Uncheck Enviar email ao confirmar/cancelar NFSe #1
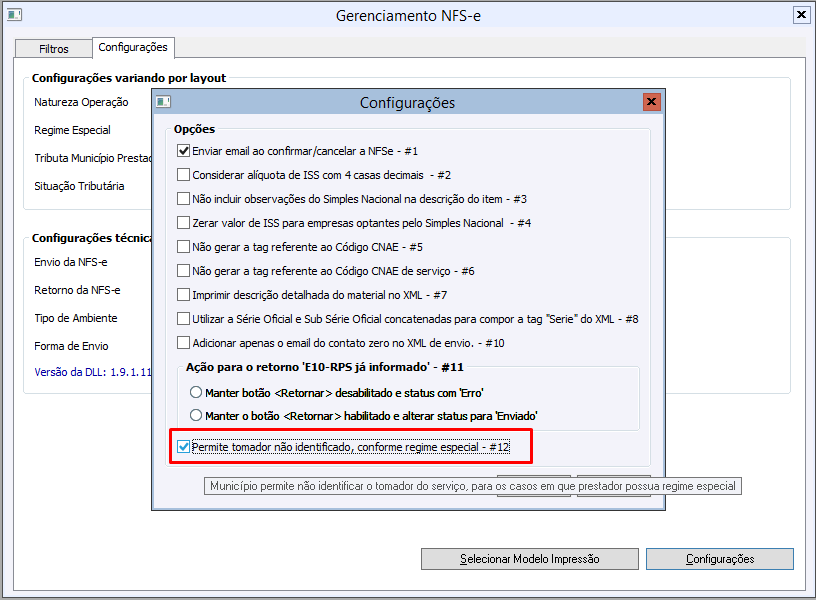816x600 pixels. [183, 151]
